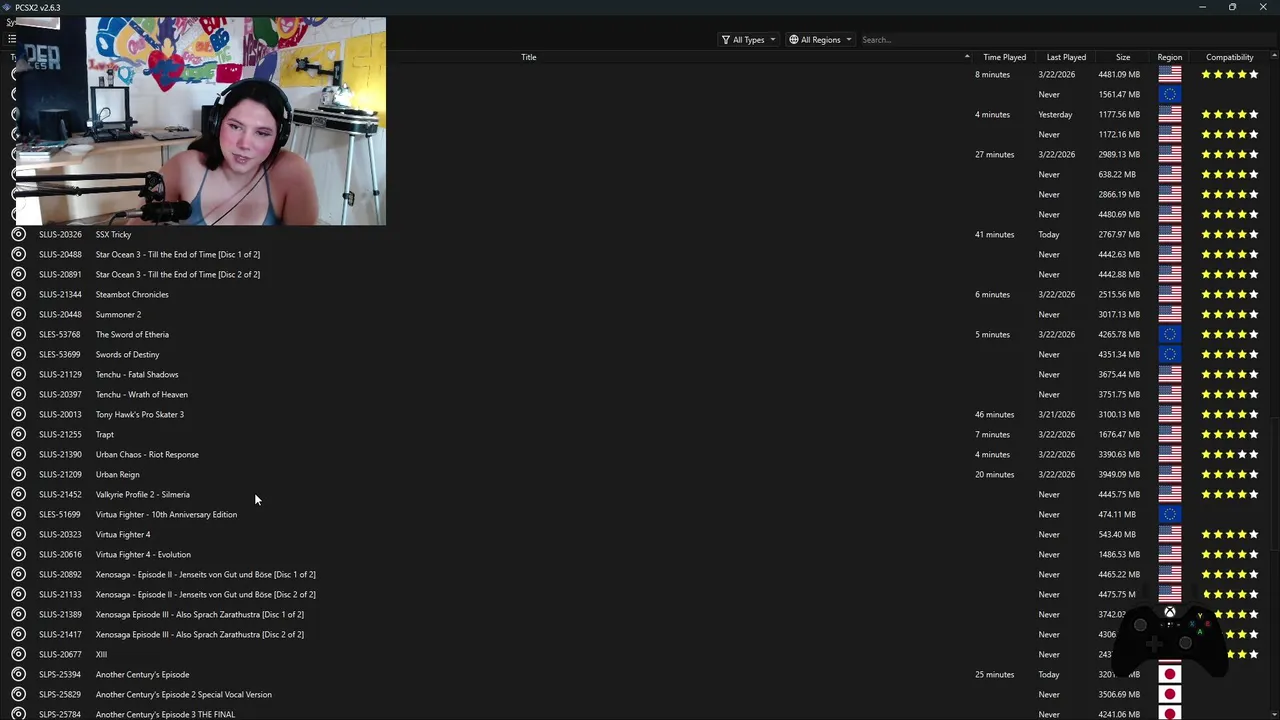This screenshot has width=1280, height=720.
Task: Click disc icon of Tenchu - Fatal Shadows
Action: point(18,374)
